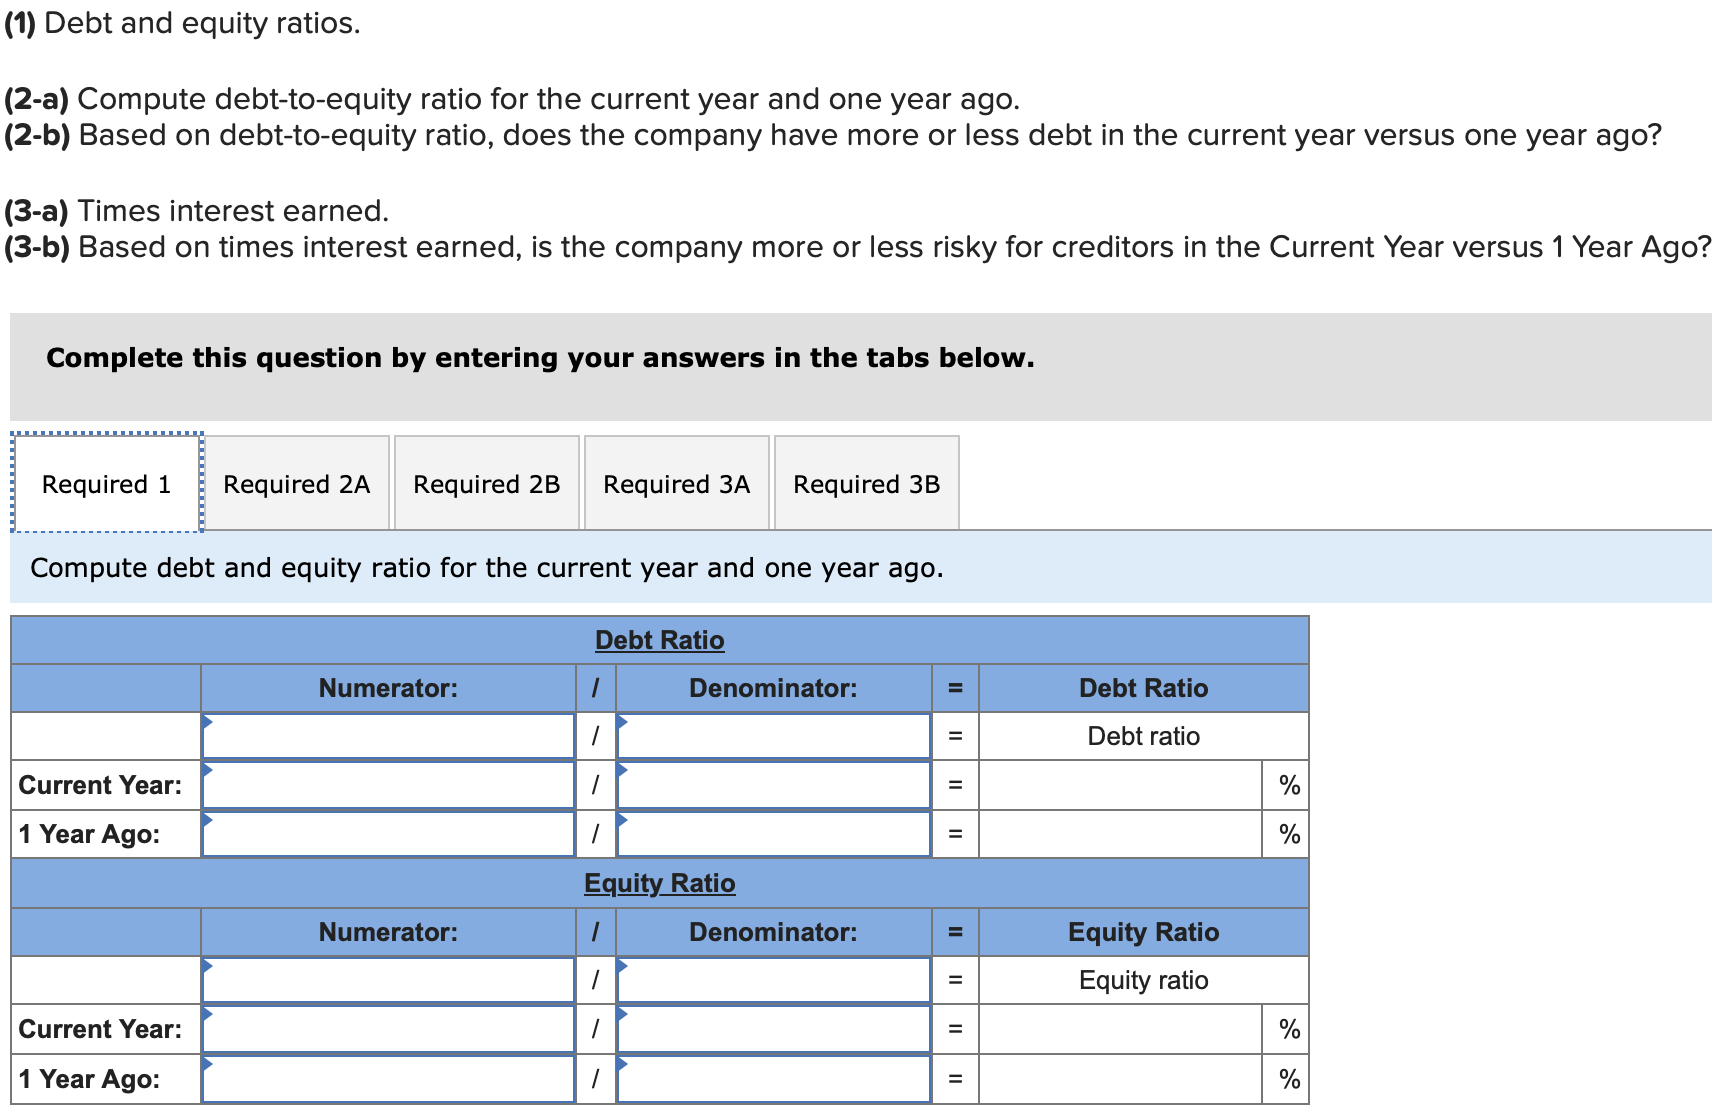The height and width of the screenshot is (1111, 1719).
Task: Open the Current Year equity denominator dropdown
Action: pyautogui.click(x=773, y=1028)
